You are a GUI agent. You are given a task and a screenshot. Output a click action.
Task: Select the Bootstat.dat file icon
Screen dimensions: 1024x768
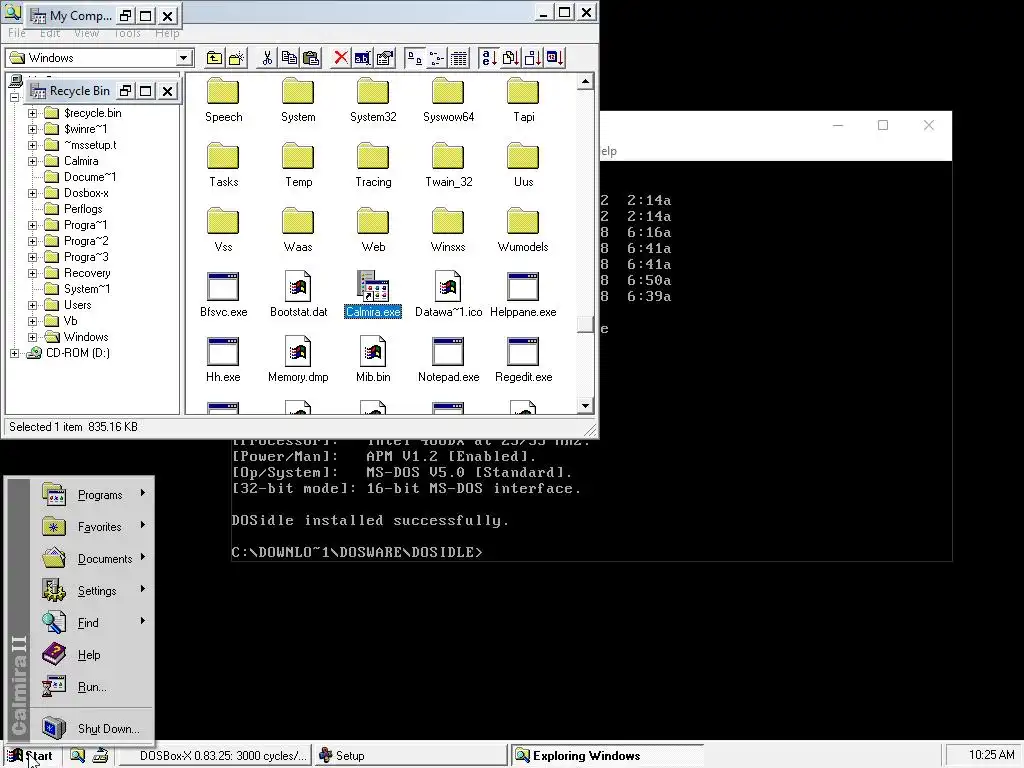coord(298,295)
